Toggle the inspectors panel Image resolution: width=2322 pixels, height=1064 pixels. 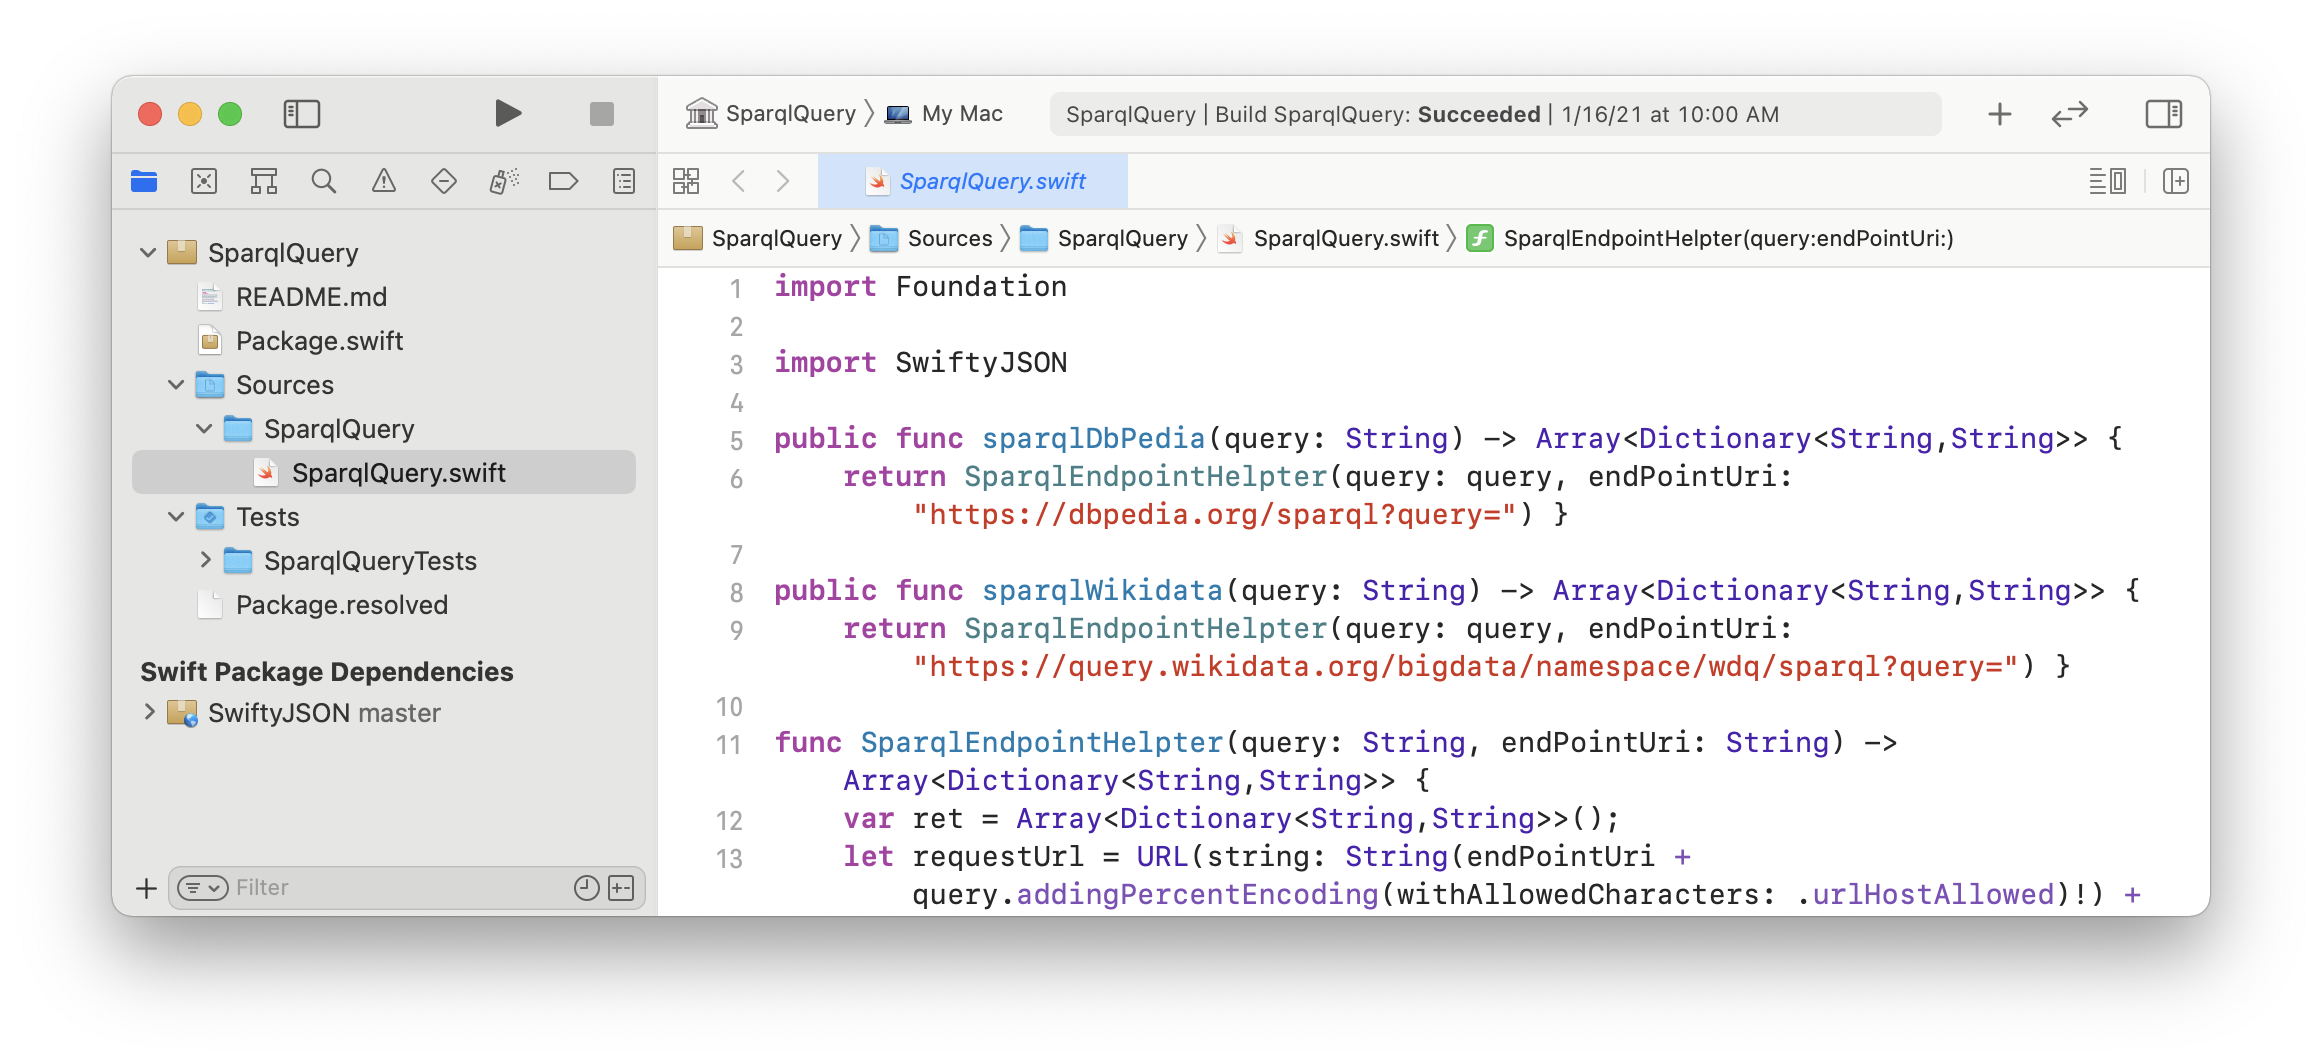[x=2163, y=113]
